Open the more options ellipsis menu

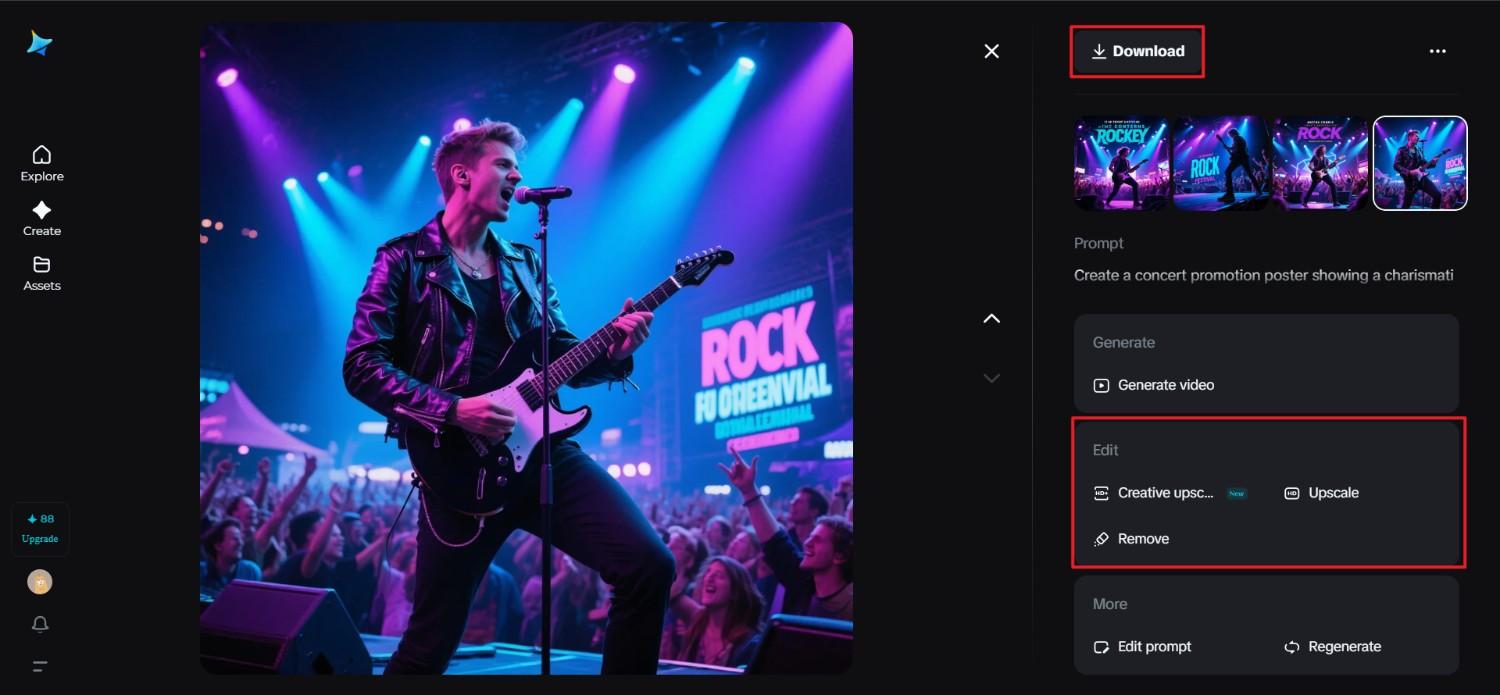tap(1437, 50)
